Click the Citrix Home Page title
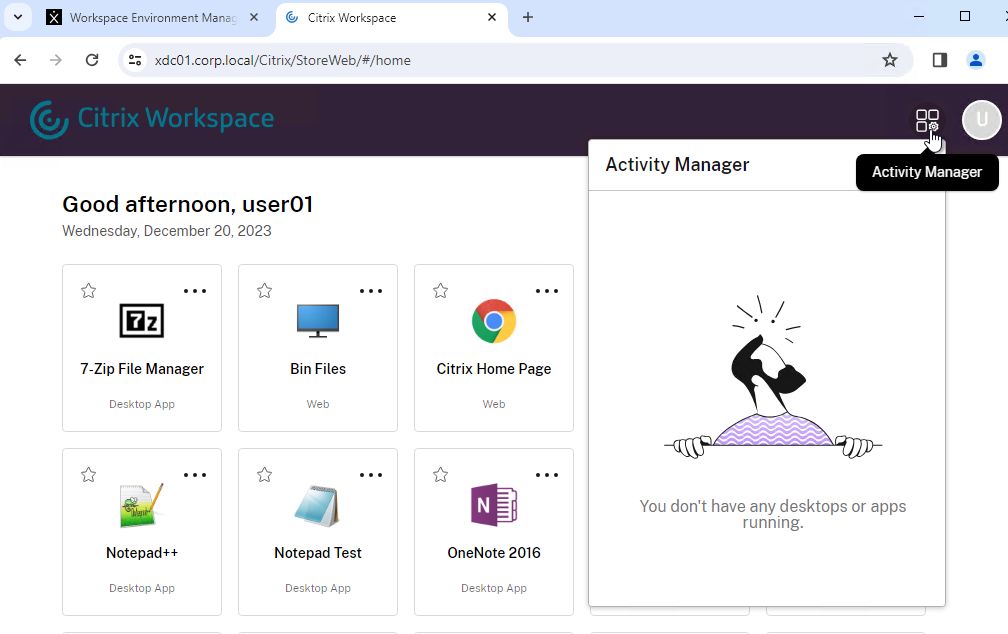1008x634 pixels. (494, 369)
